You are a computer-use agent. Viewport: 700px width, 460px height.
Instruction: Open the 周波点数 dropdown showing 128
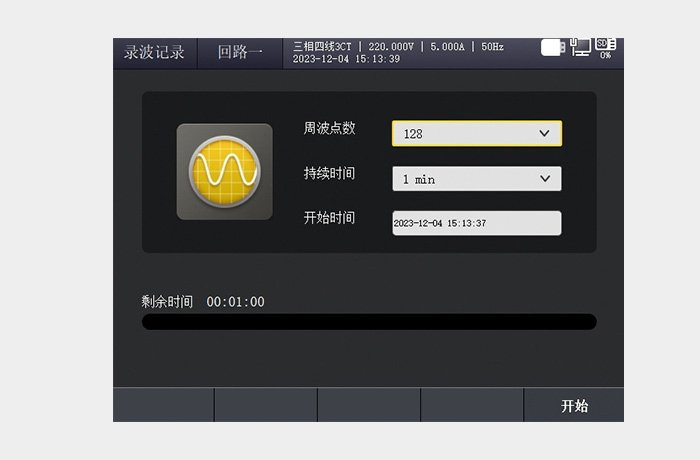[x=477, y=134]
